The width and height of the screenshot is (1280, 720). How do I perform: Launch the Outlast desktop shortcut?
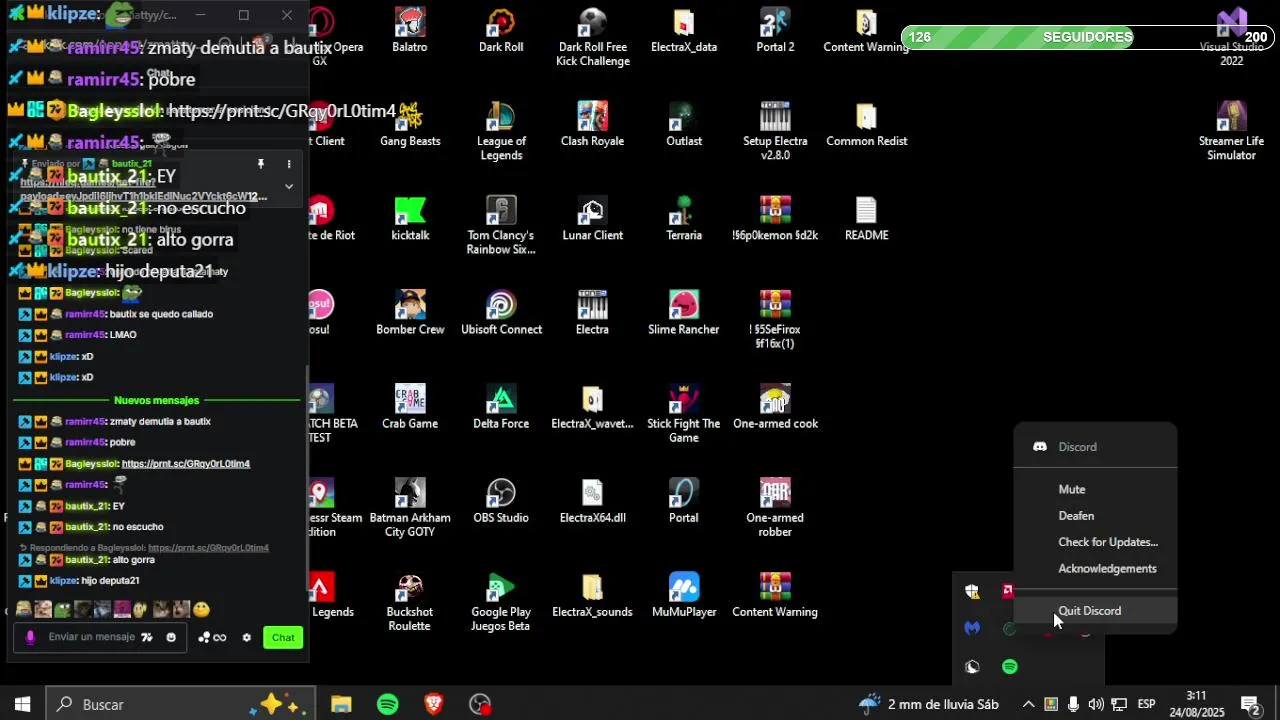coord(684,124)
